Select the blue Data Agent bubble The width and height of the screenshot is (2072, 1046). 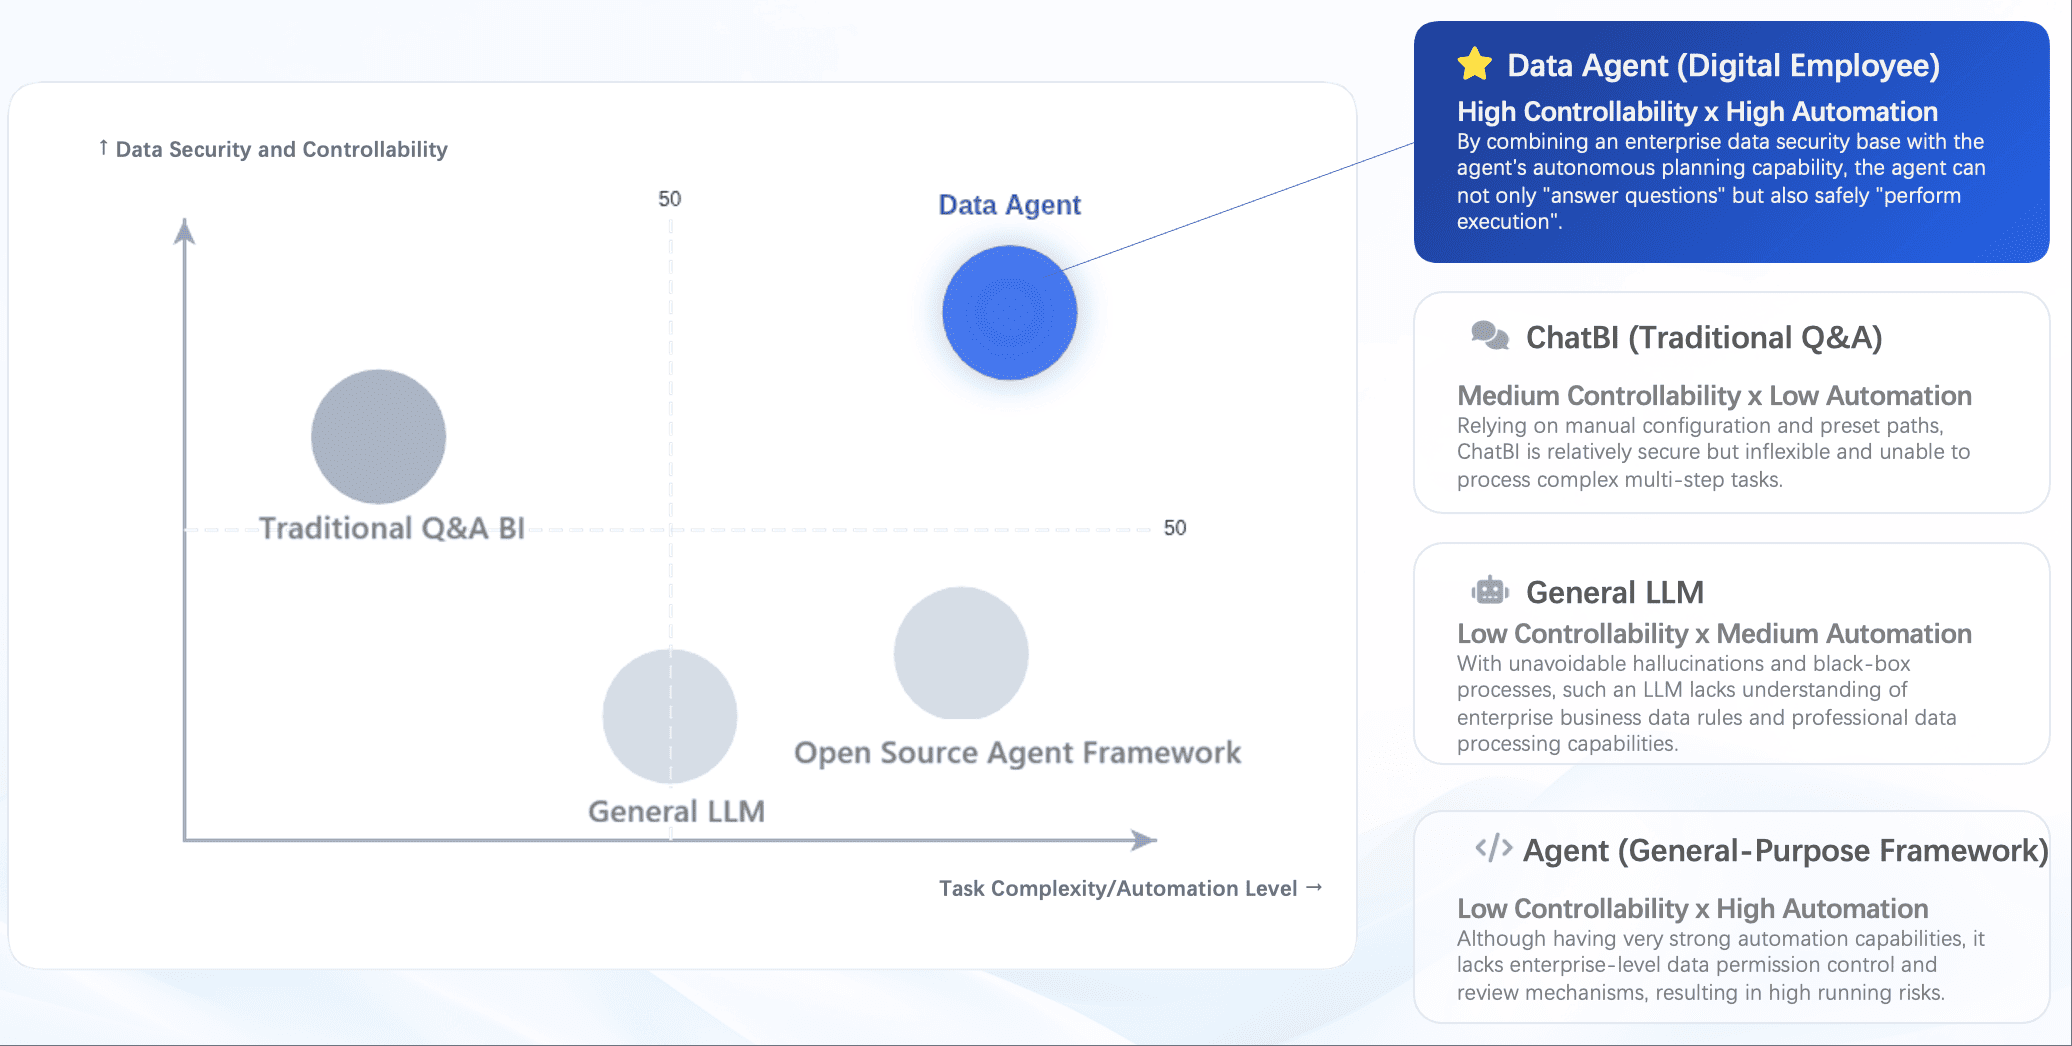pyautogui.click(x=1009, y=313)
